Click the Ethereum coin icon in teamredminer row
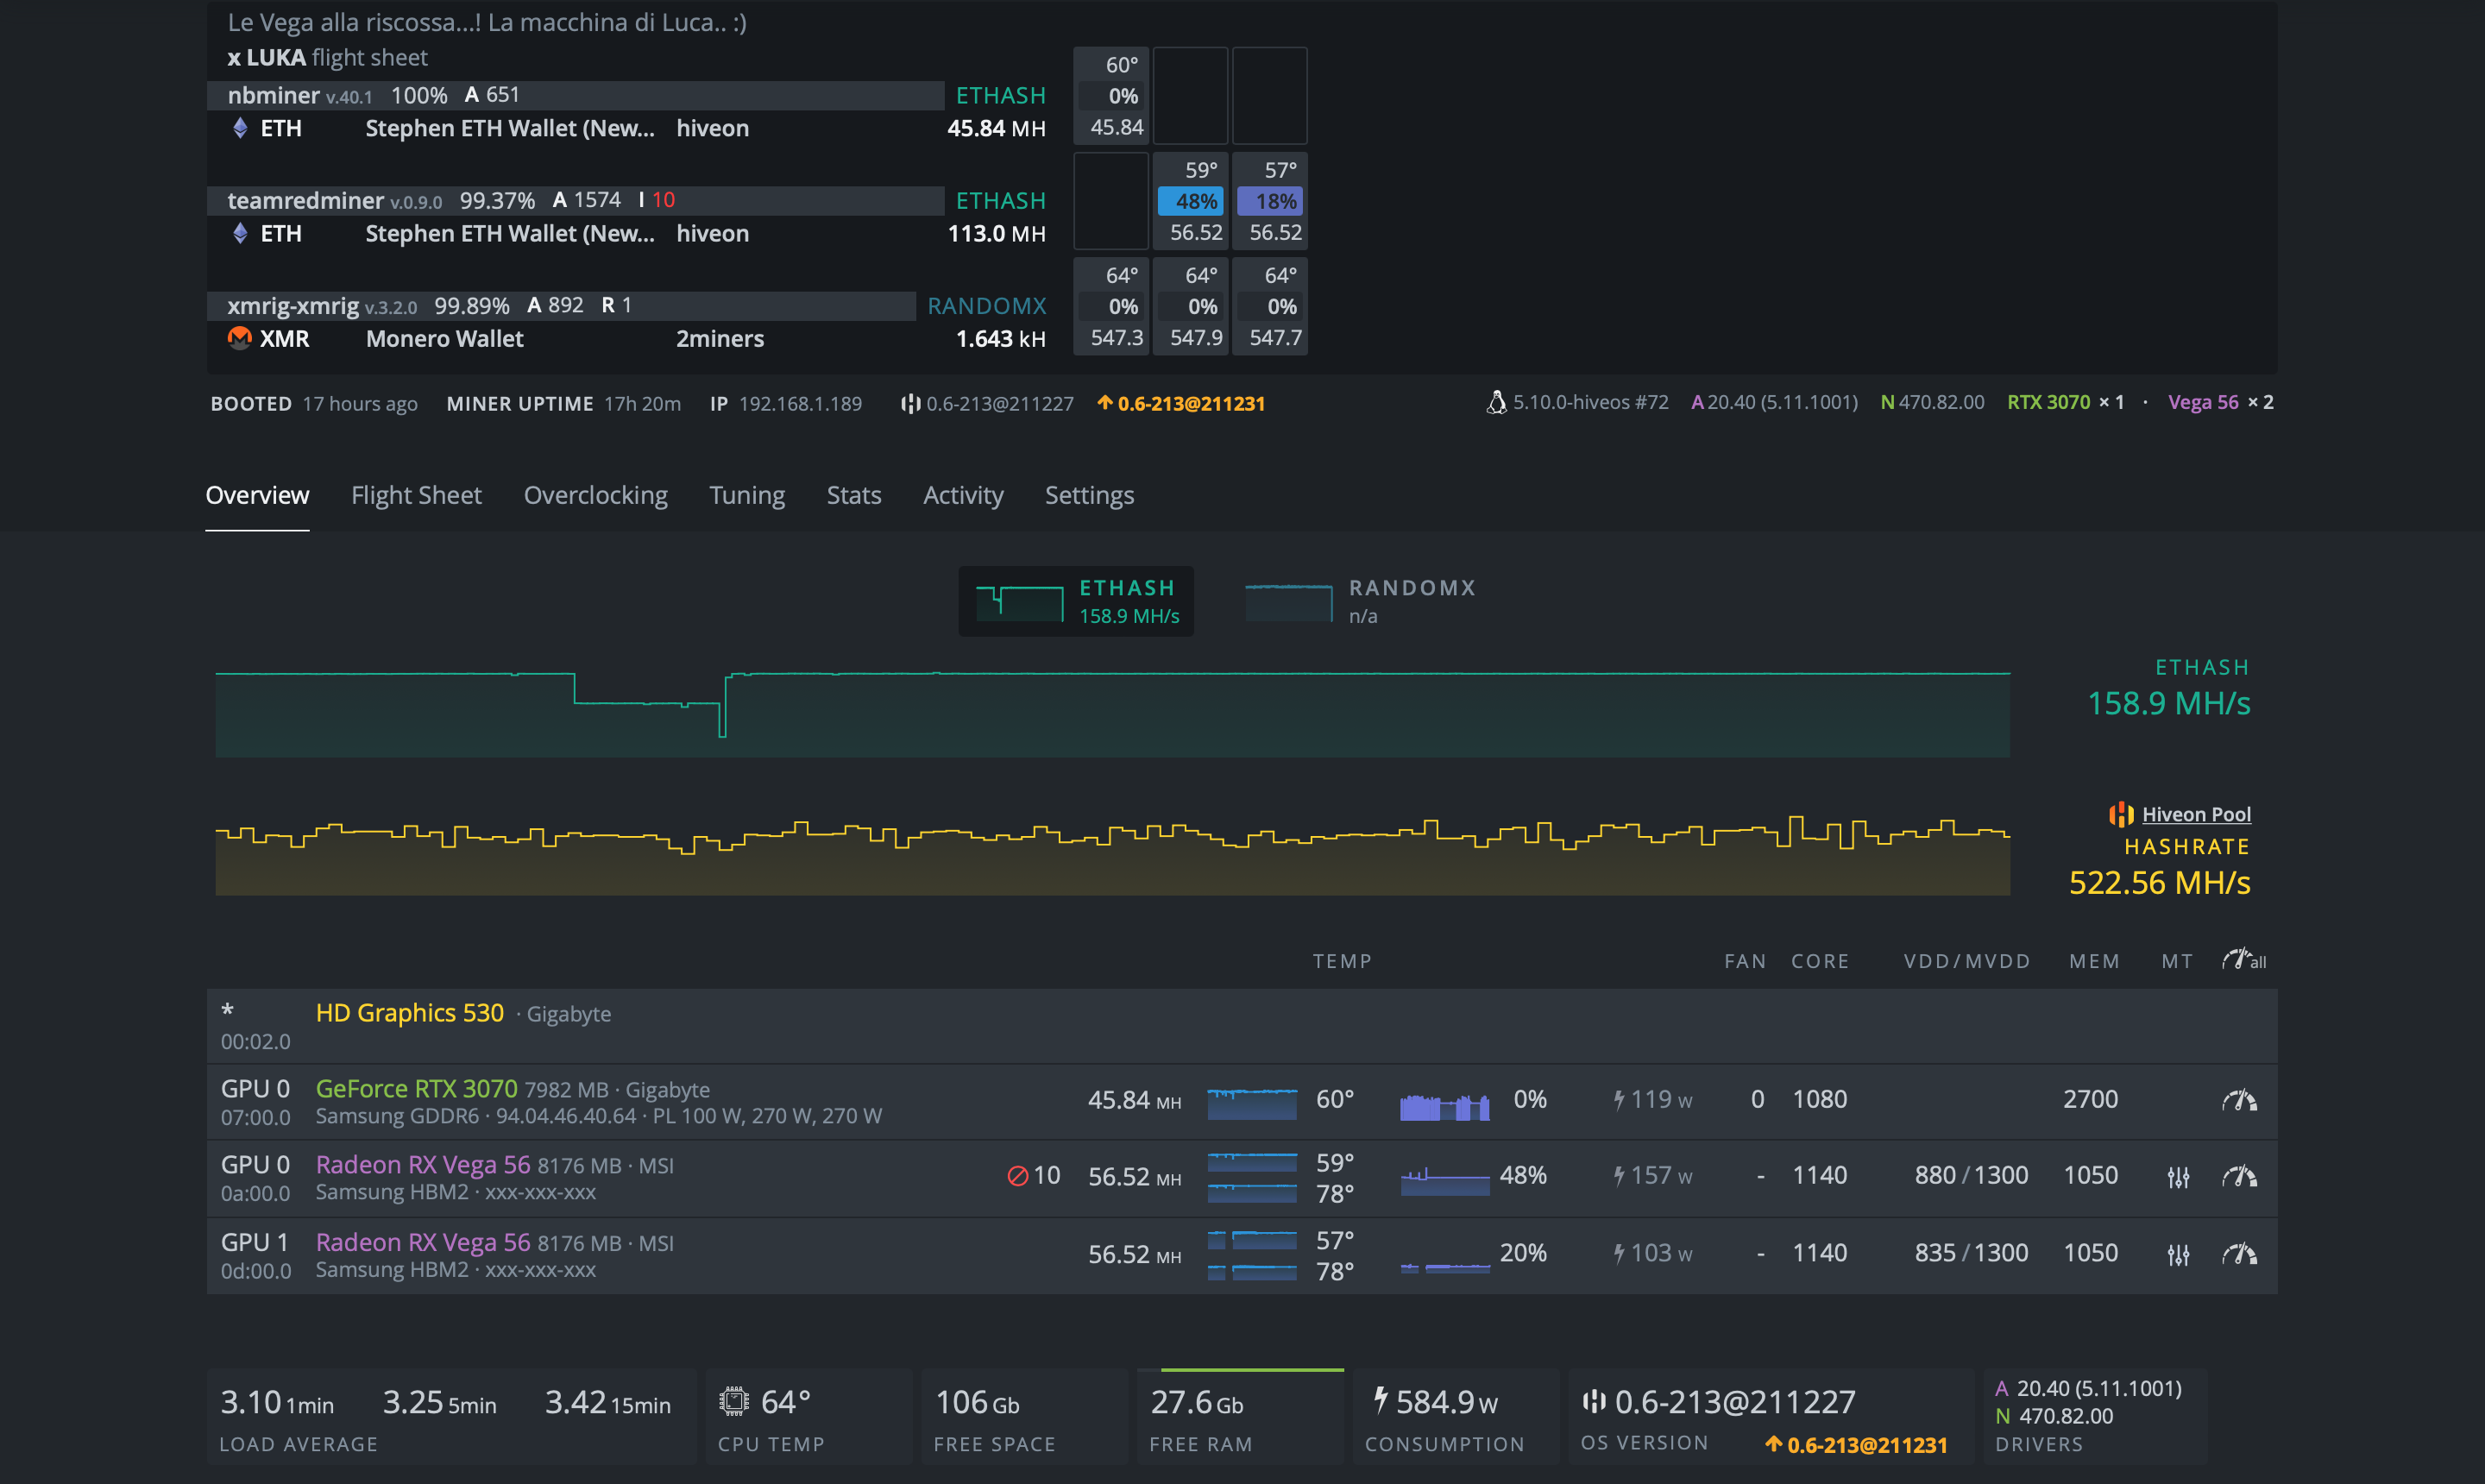Screen dimensions: 2485x1484 pyautogui.click(x=240, y=233)
